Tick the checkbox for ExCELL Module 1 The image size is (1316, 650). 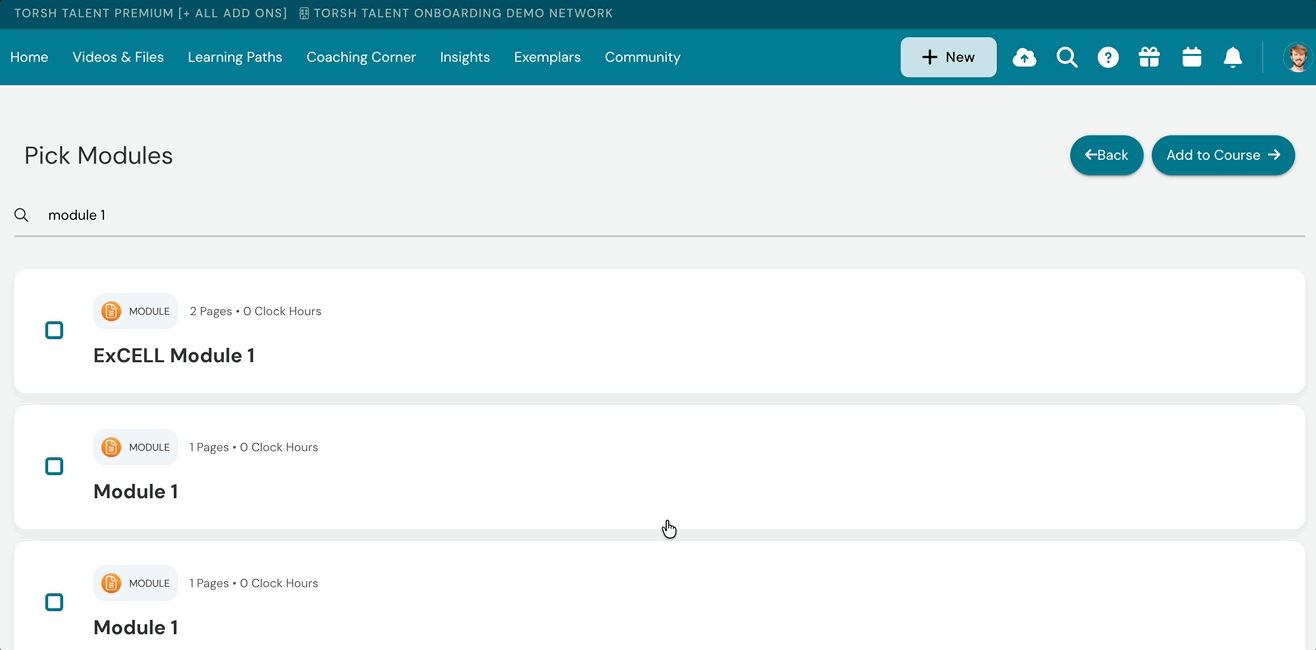tap(54, 330)
